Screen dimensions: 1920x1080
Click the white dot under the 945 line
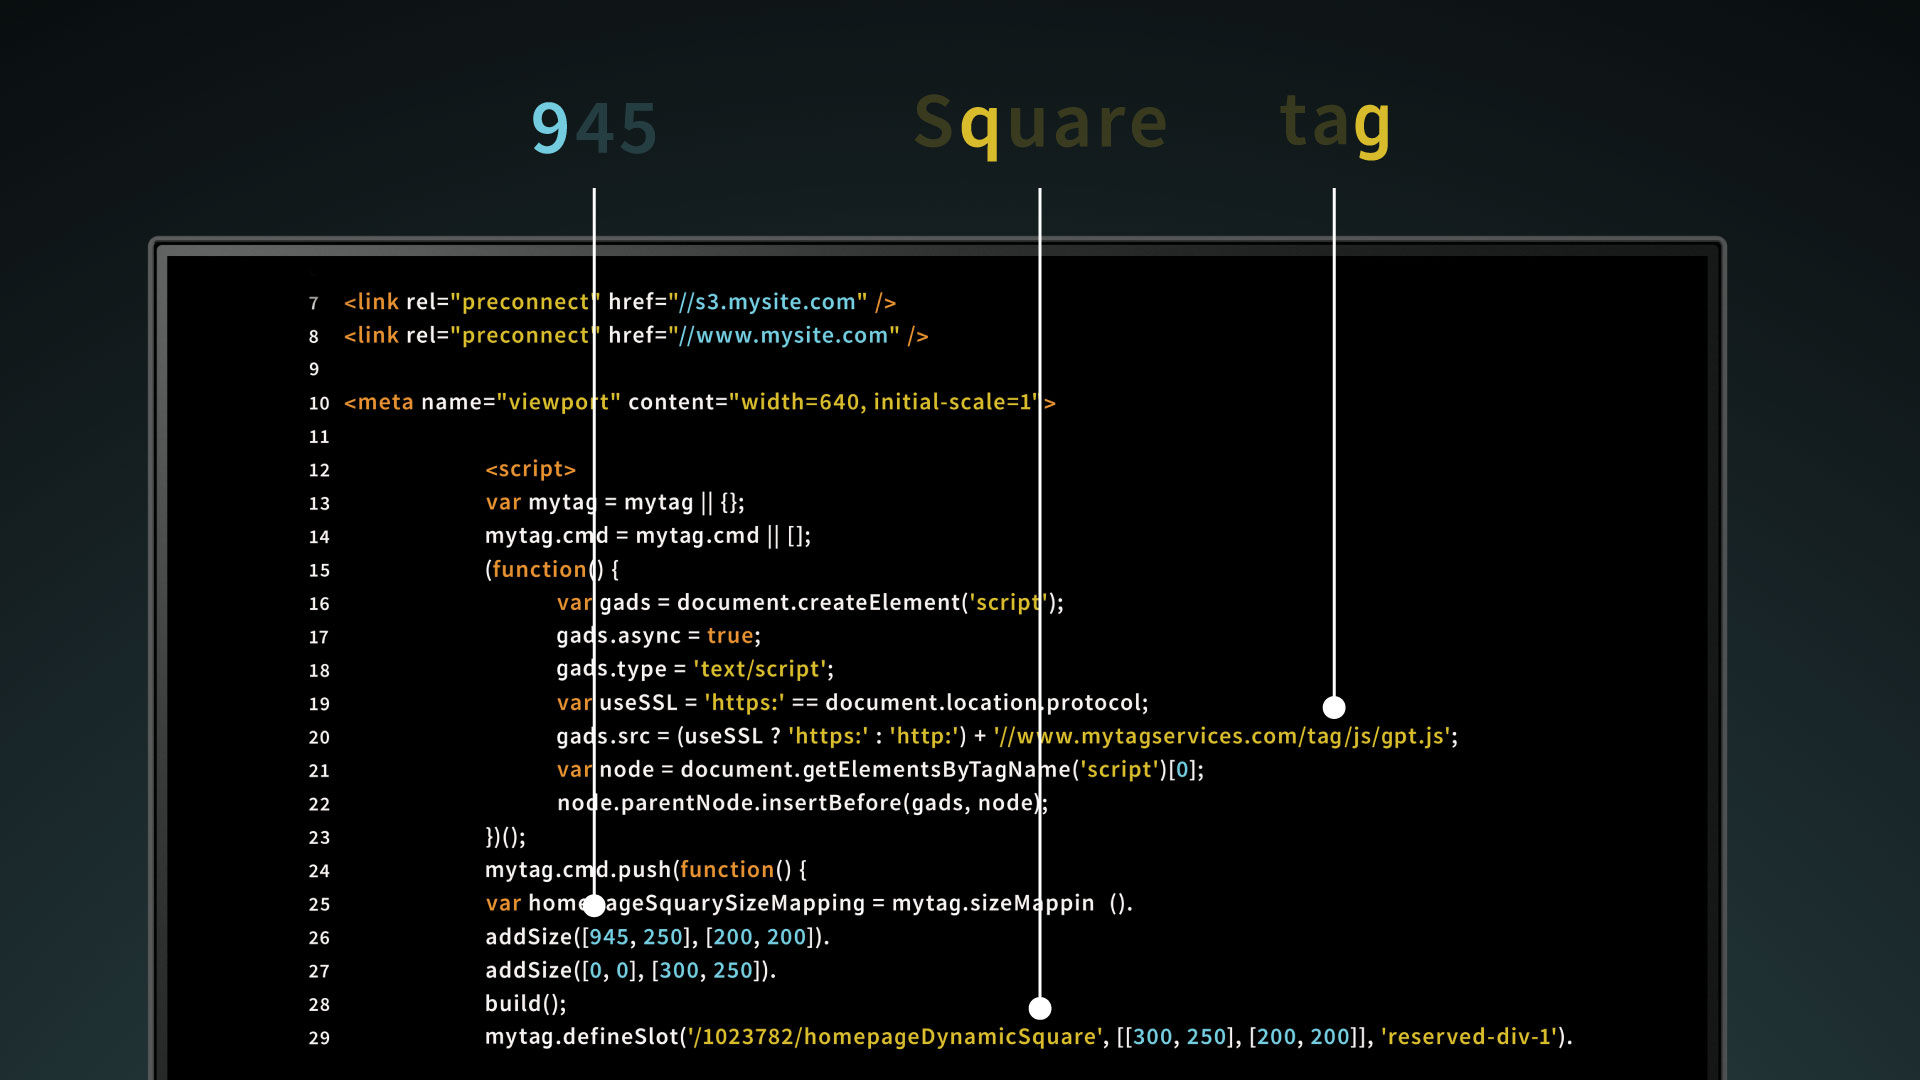tap(594, 906)
